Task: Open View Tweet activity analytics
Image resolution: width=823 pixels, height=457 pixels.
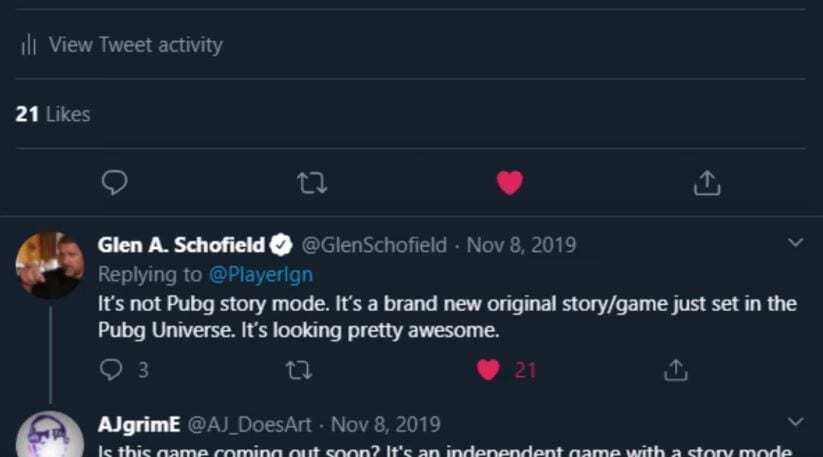Action: click(135, 45)
